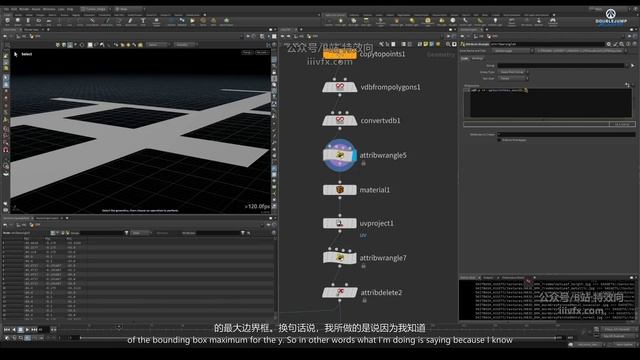Screen dimensions: 640x360
Task: Open the Group selector arrow
Action: coord(633,65)
